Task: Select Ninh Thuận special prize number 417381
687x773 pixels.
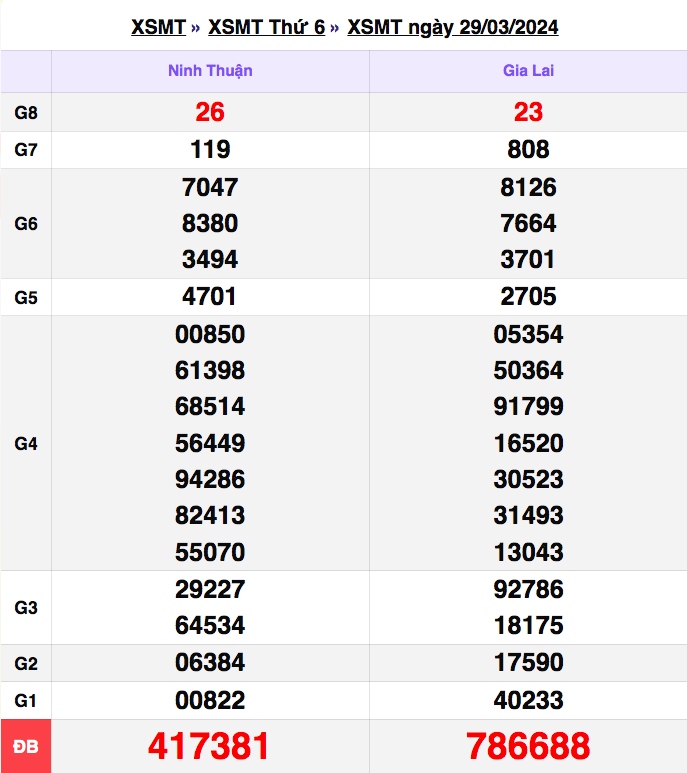Action: click(210, 746)
